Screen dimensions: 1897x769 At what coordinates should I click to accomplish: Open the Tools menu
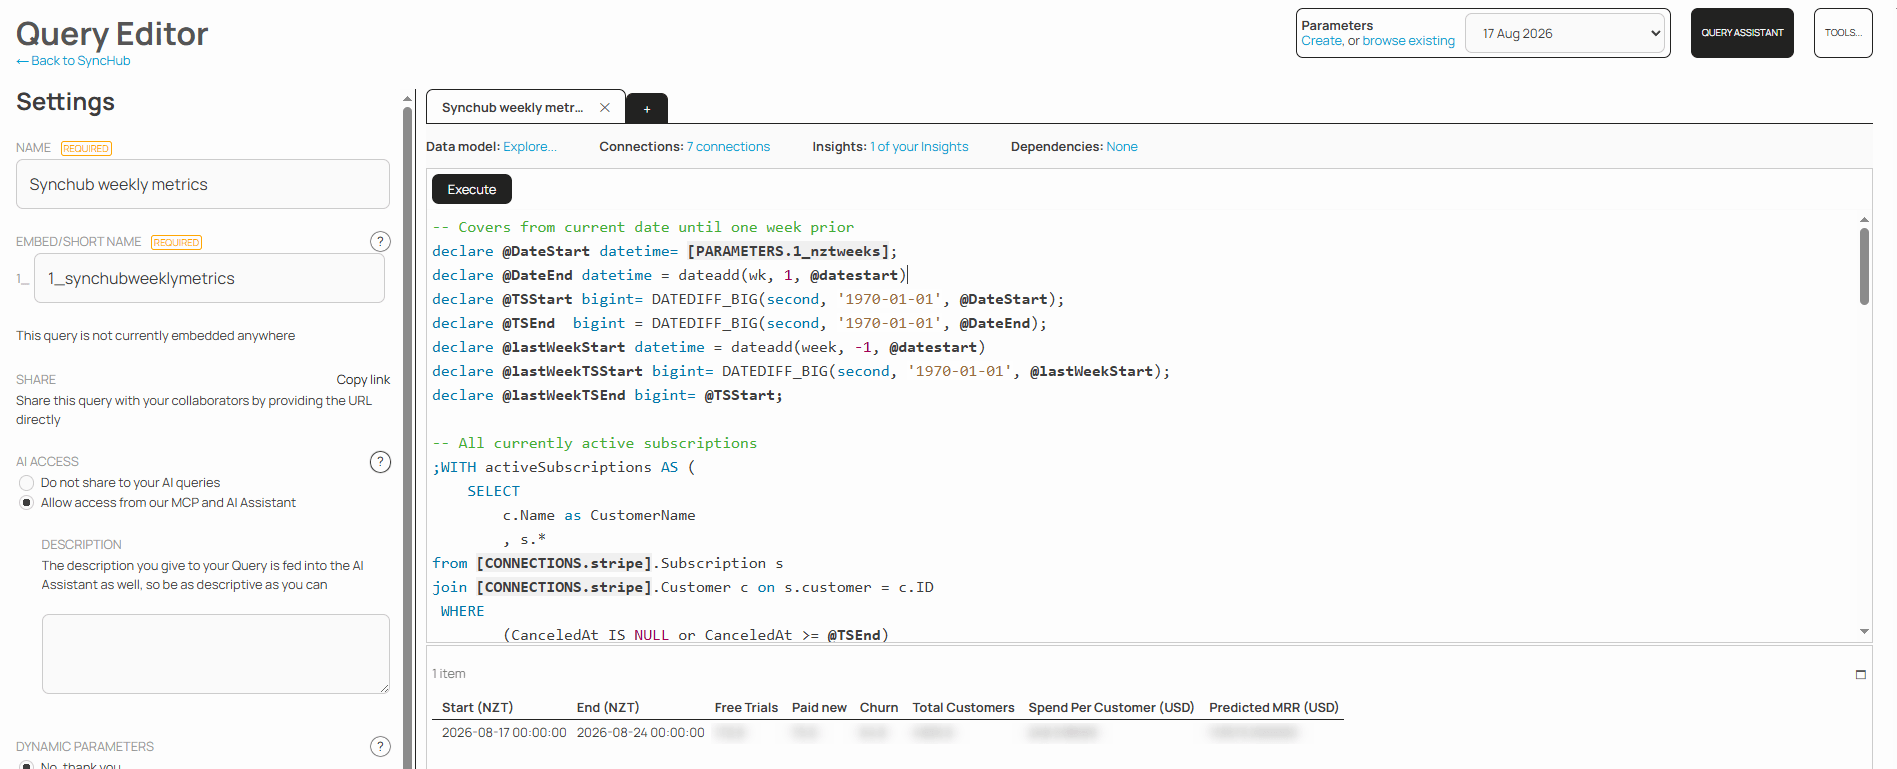[1843, 33]
